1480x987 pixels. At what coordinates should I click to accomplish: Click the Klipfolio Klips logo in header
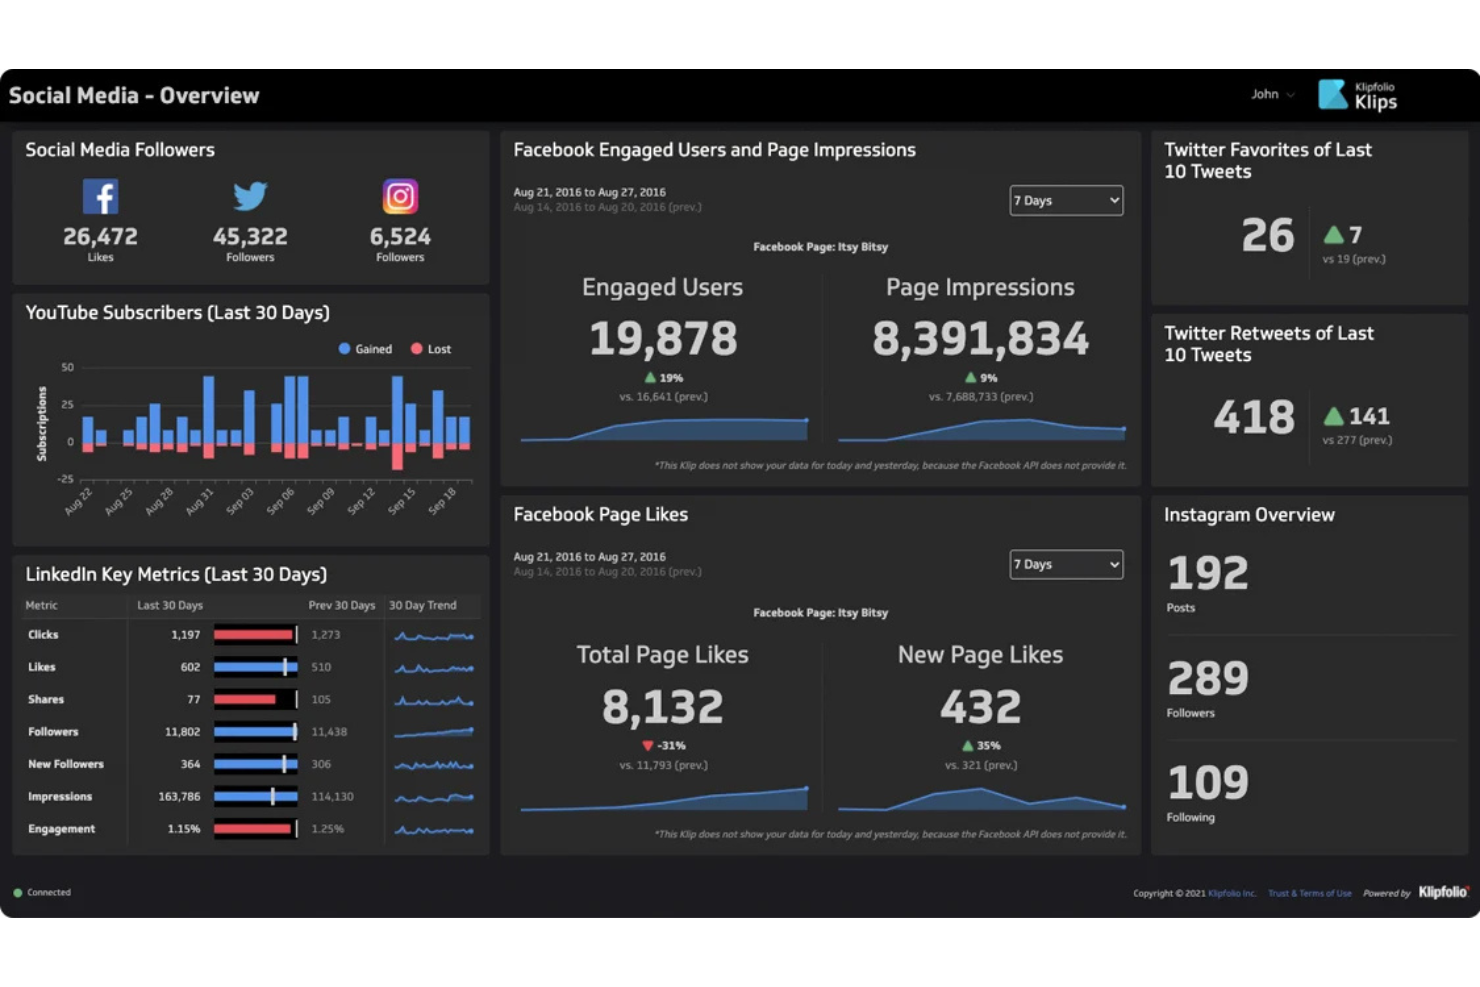click(x=1357, y=95)
